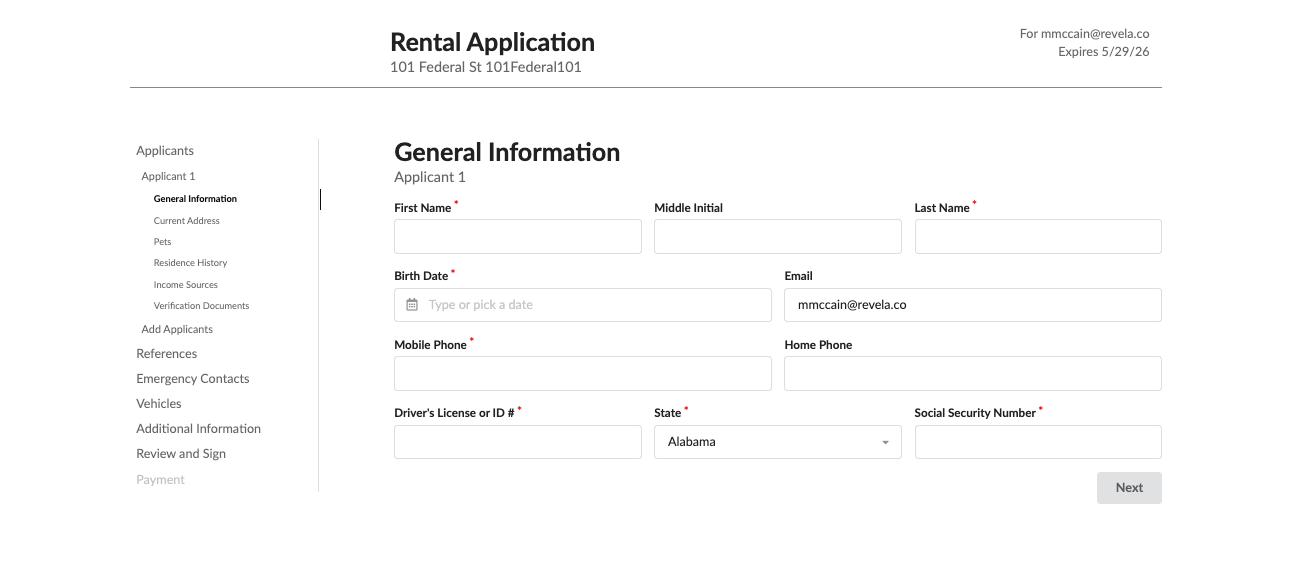Focus the Middle Initial input field

click(778, 237)
